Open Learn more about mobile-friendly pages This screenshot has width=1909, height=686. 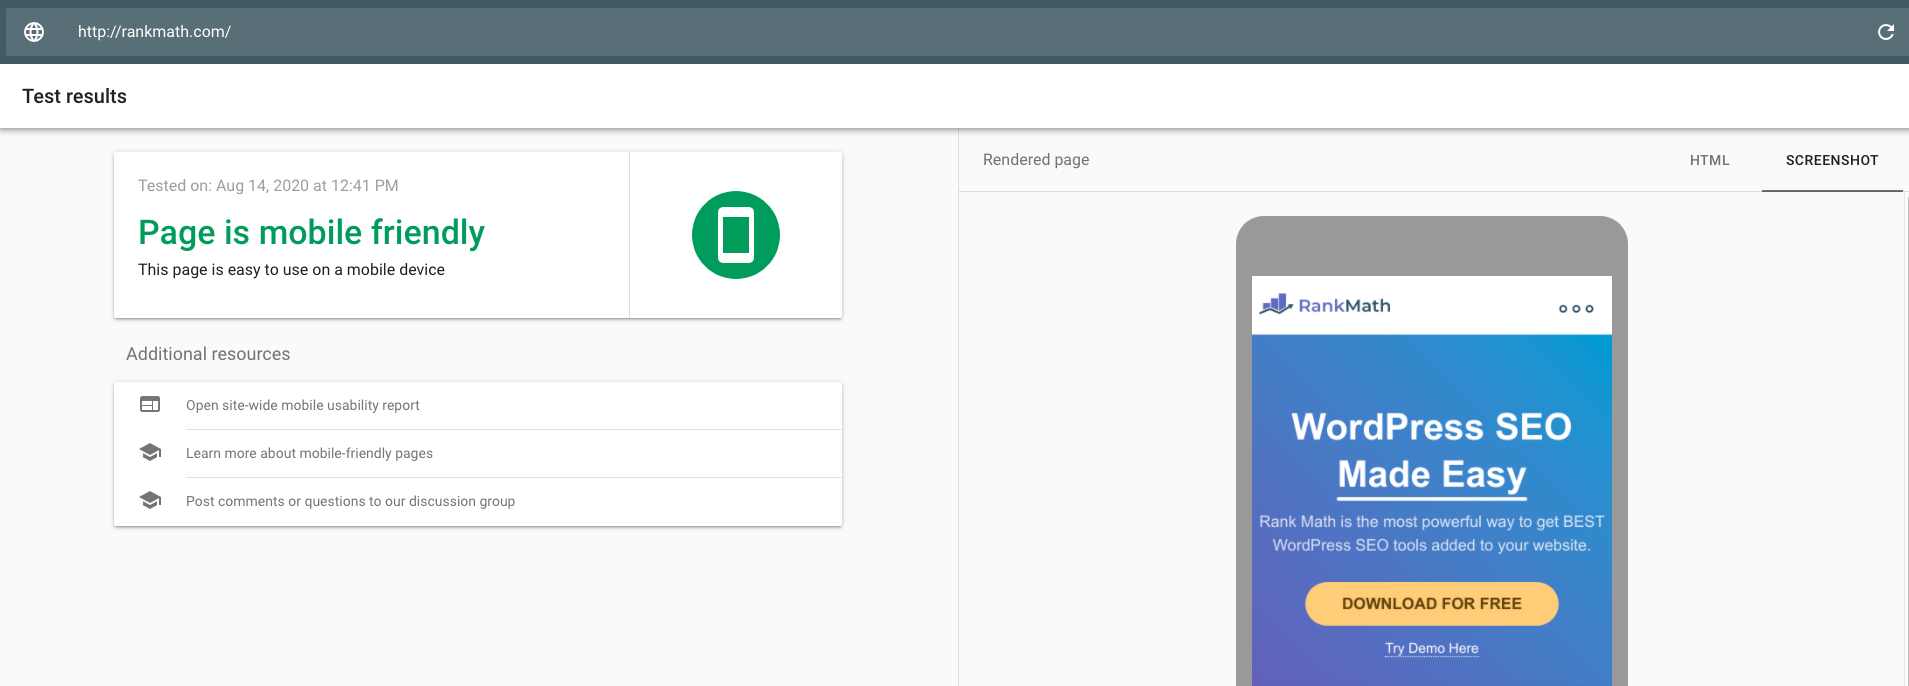pos(309,453)
